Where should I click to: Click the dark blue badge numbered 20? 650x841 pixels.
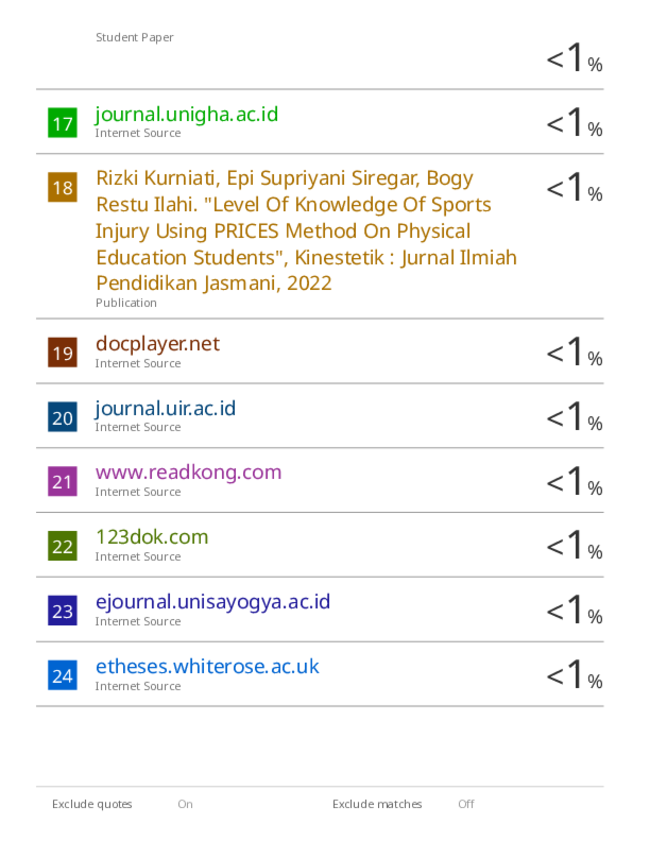(62, 417)
